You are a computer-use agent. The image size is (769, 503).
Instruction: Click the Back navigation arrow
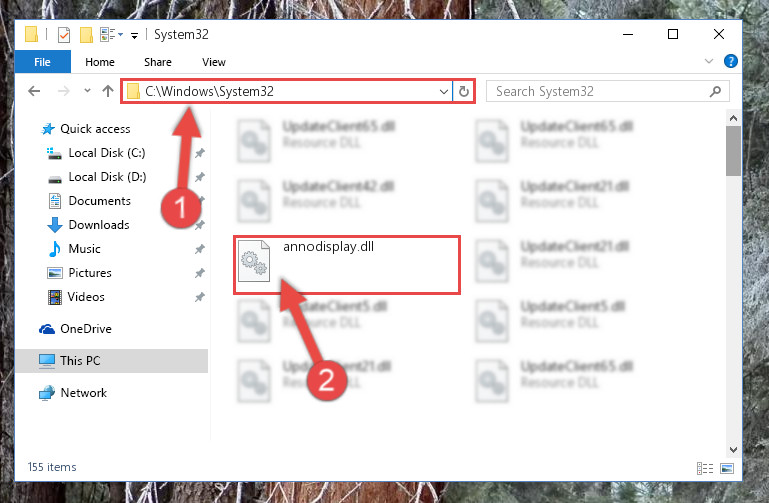(x=34, y=91)
